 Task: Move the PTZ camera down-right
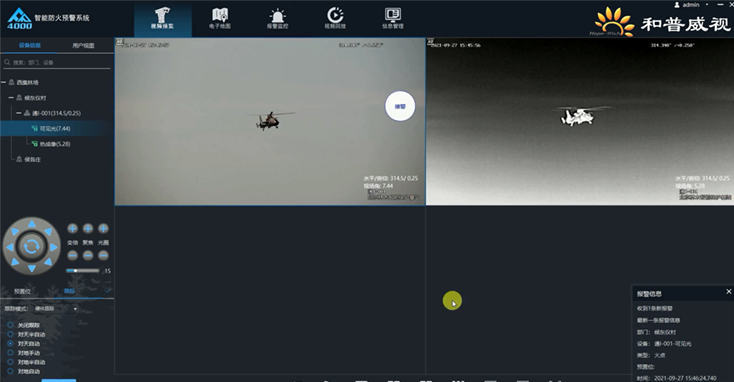tap(48, 262)
